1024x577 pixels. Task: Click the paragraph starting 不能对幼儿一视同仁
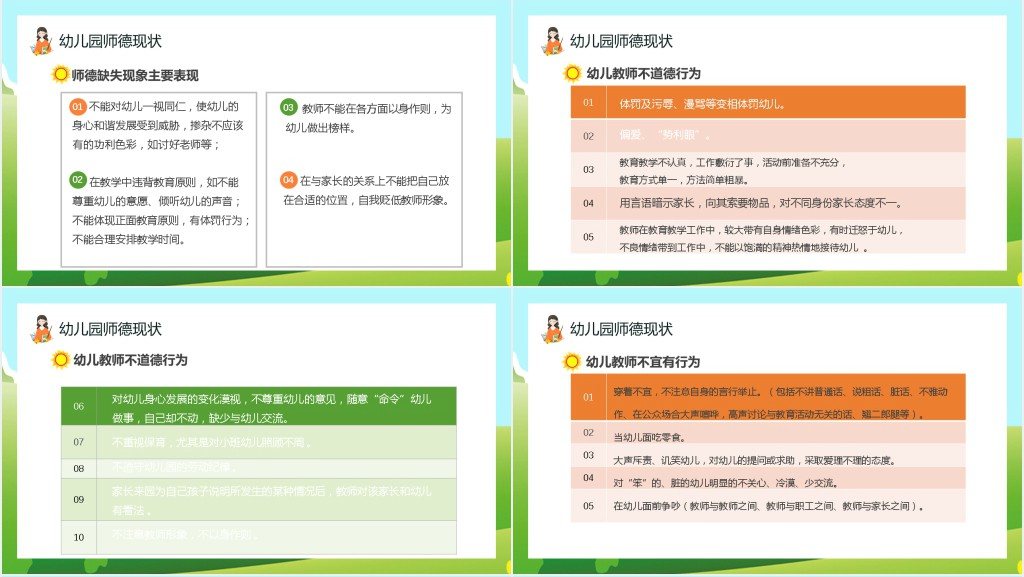157,125
